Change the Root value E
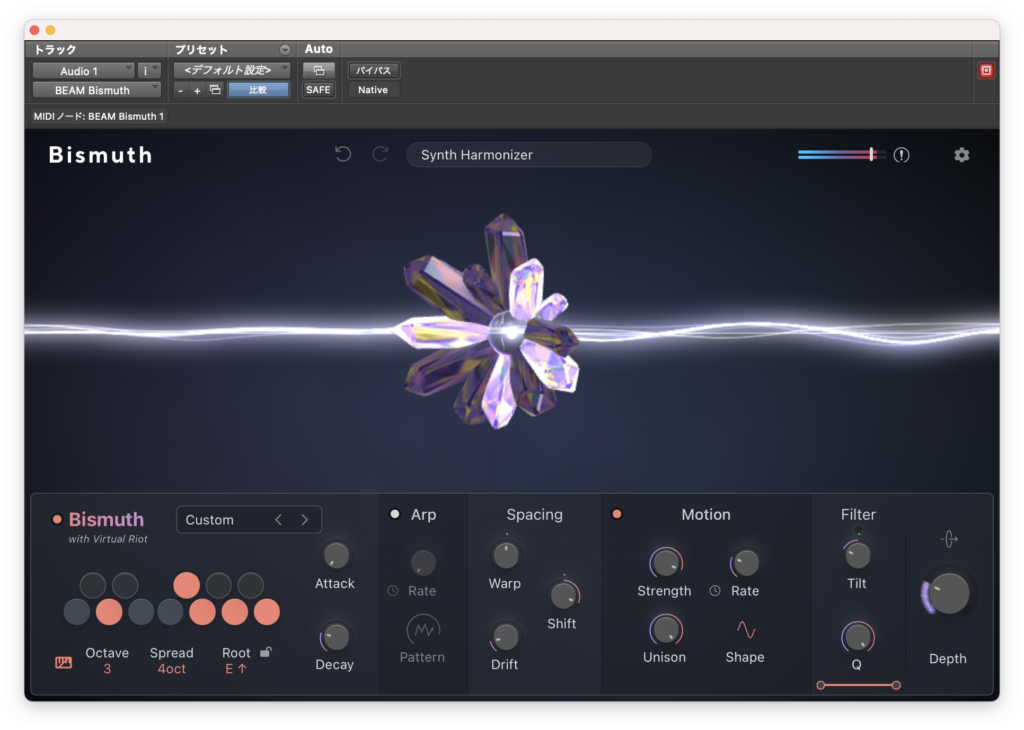 pyautogui.click(x=236, y=669)
